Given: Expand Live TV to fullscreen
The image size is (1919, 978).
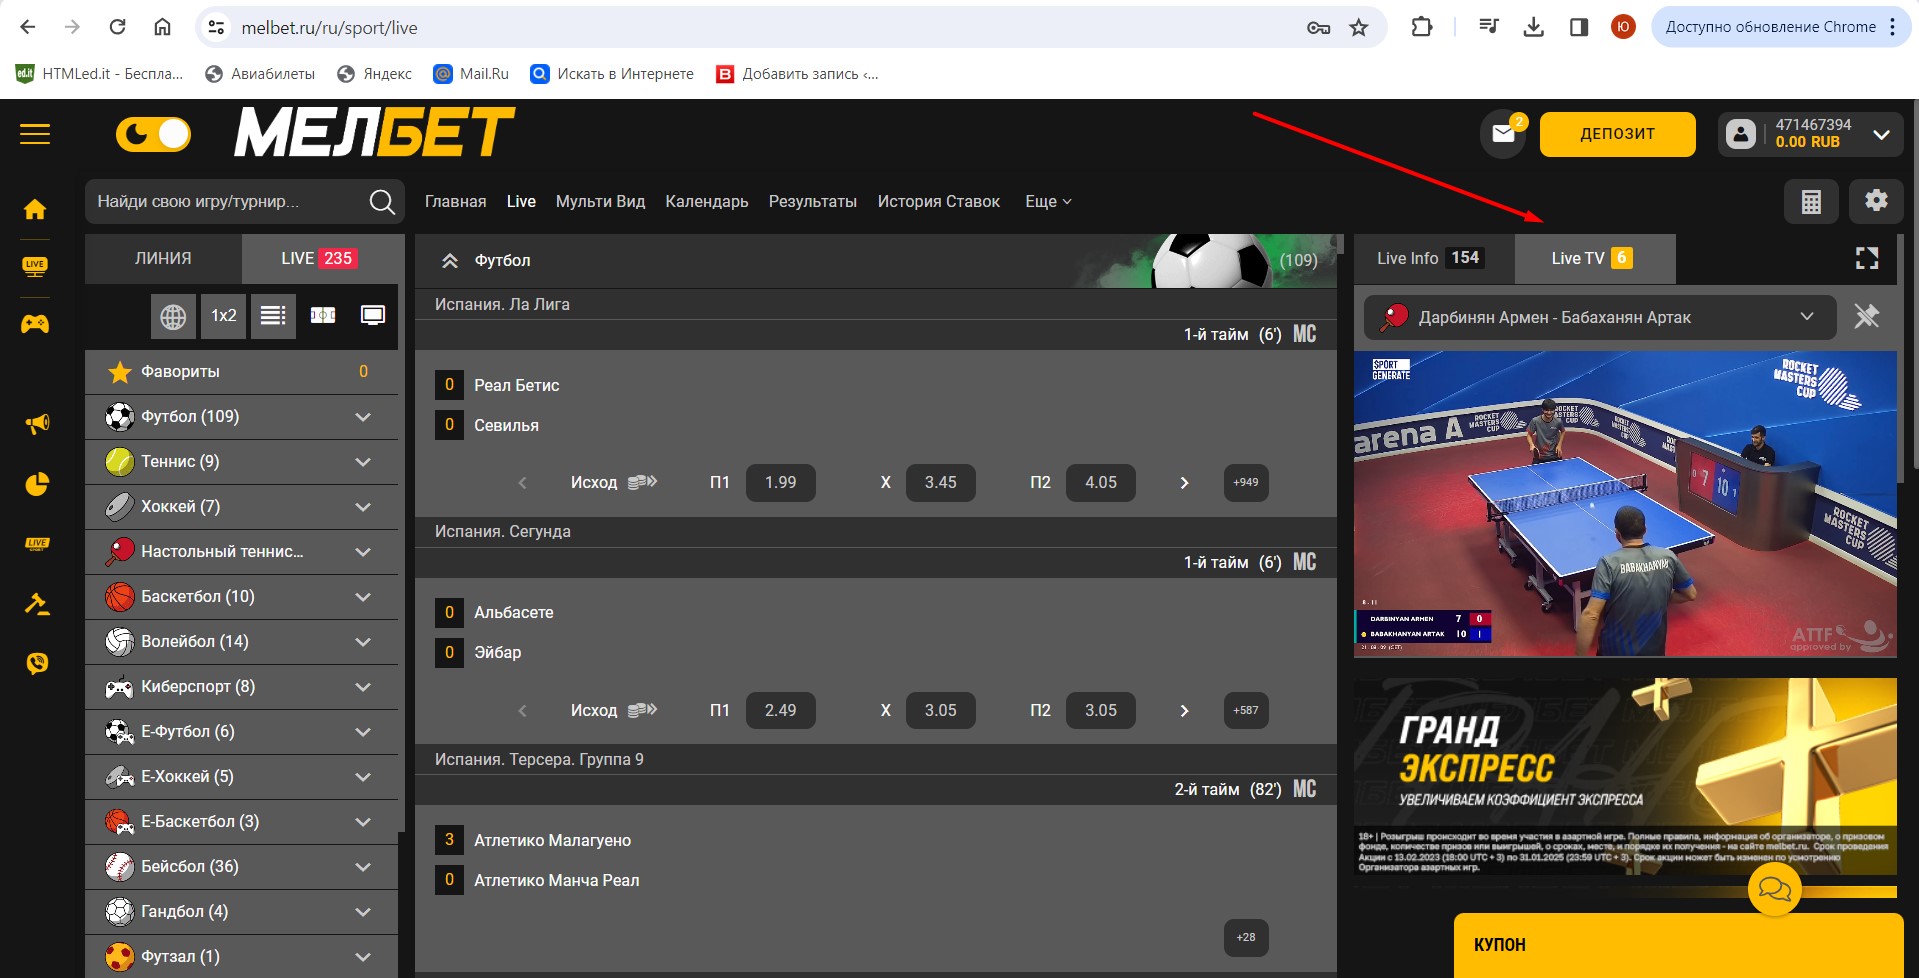Looking at the screenshot, I should tap(1866, 259).
